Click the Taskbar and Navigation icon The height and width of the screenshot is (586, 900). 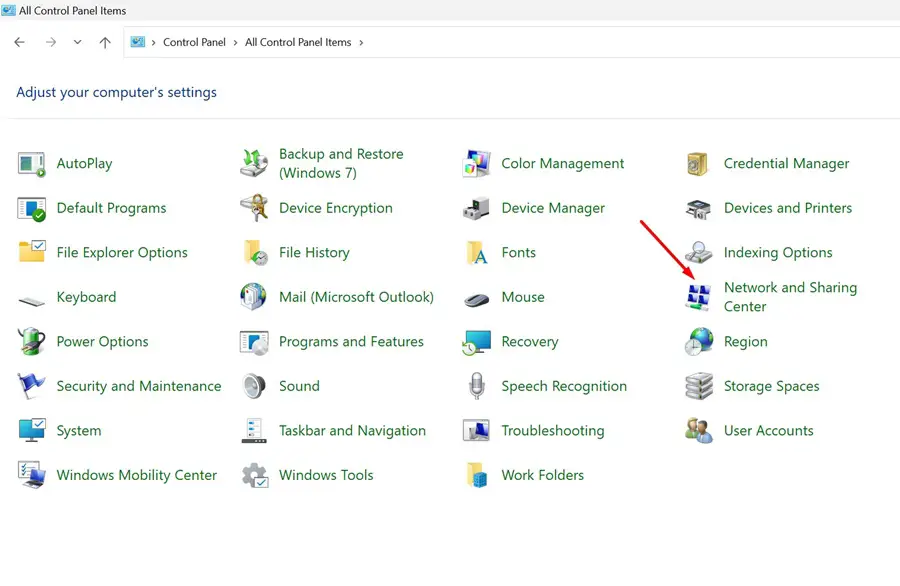pos(254,431)
